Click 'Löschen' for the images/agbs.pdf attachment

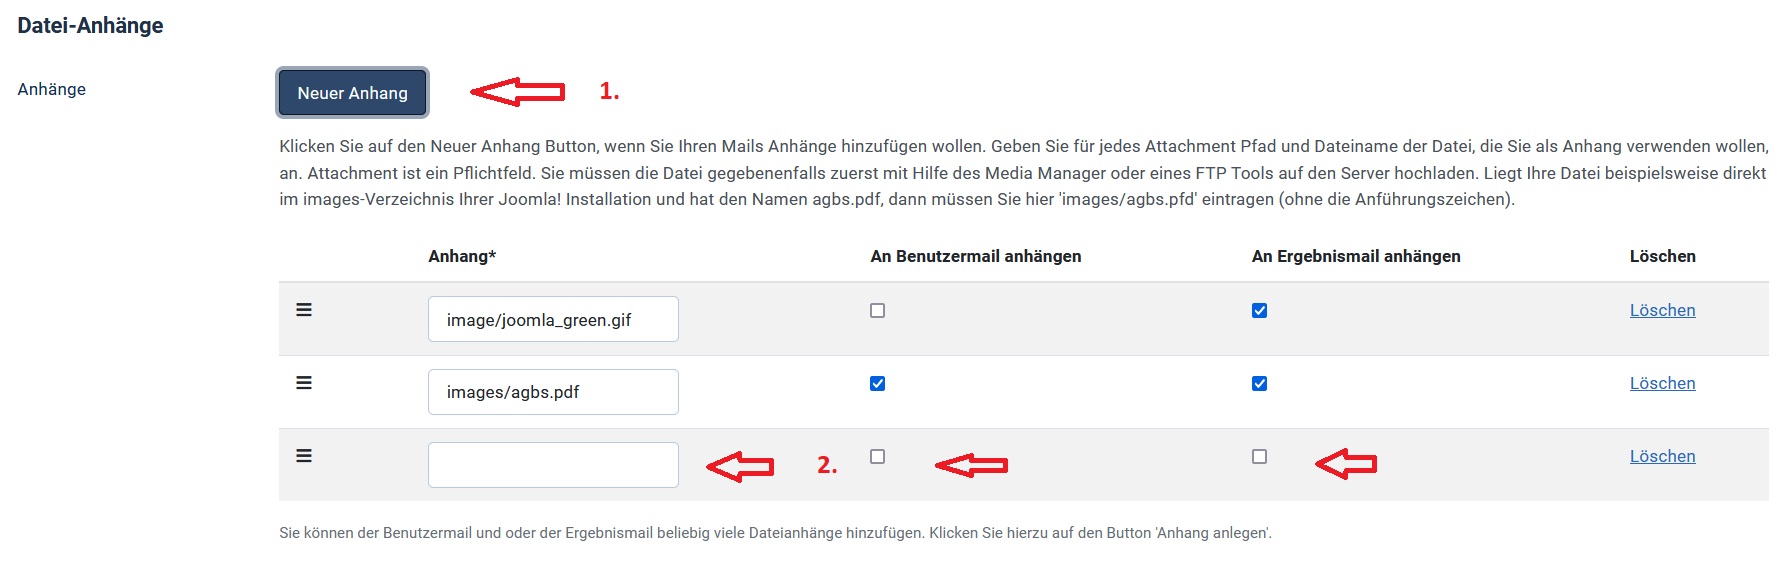click(x=1661, y=382)
